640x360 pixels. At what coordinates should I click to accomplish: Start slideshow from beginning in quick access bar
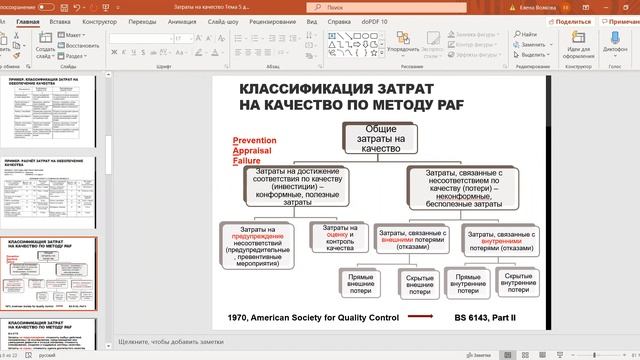106,7
